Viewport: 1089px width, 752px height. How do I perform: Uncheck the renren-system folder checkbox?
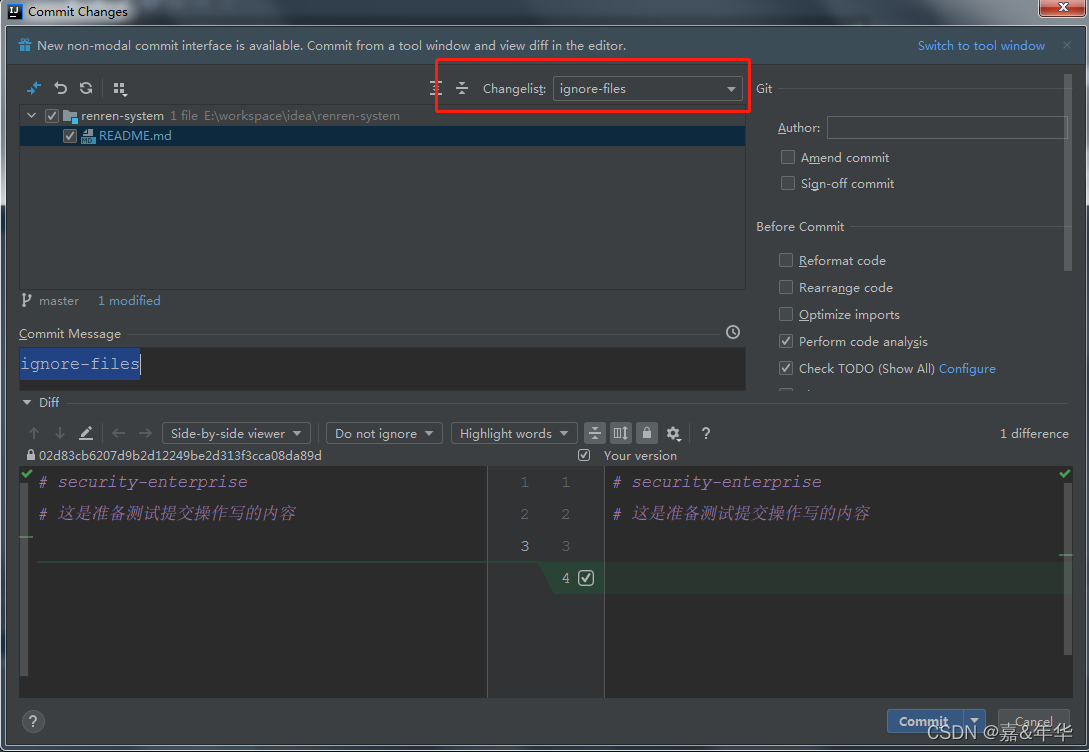(x=51, y=115)
